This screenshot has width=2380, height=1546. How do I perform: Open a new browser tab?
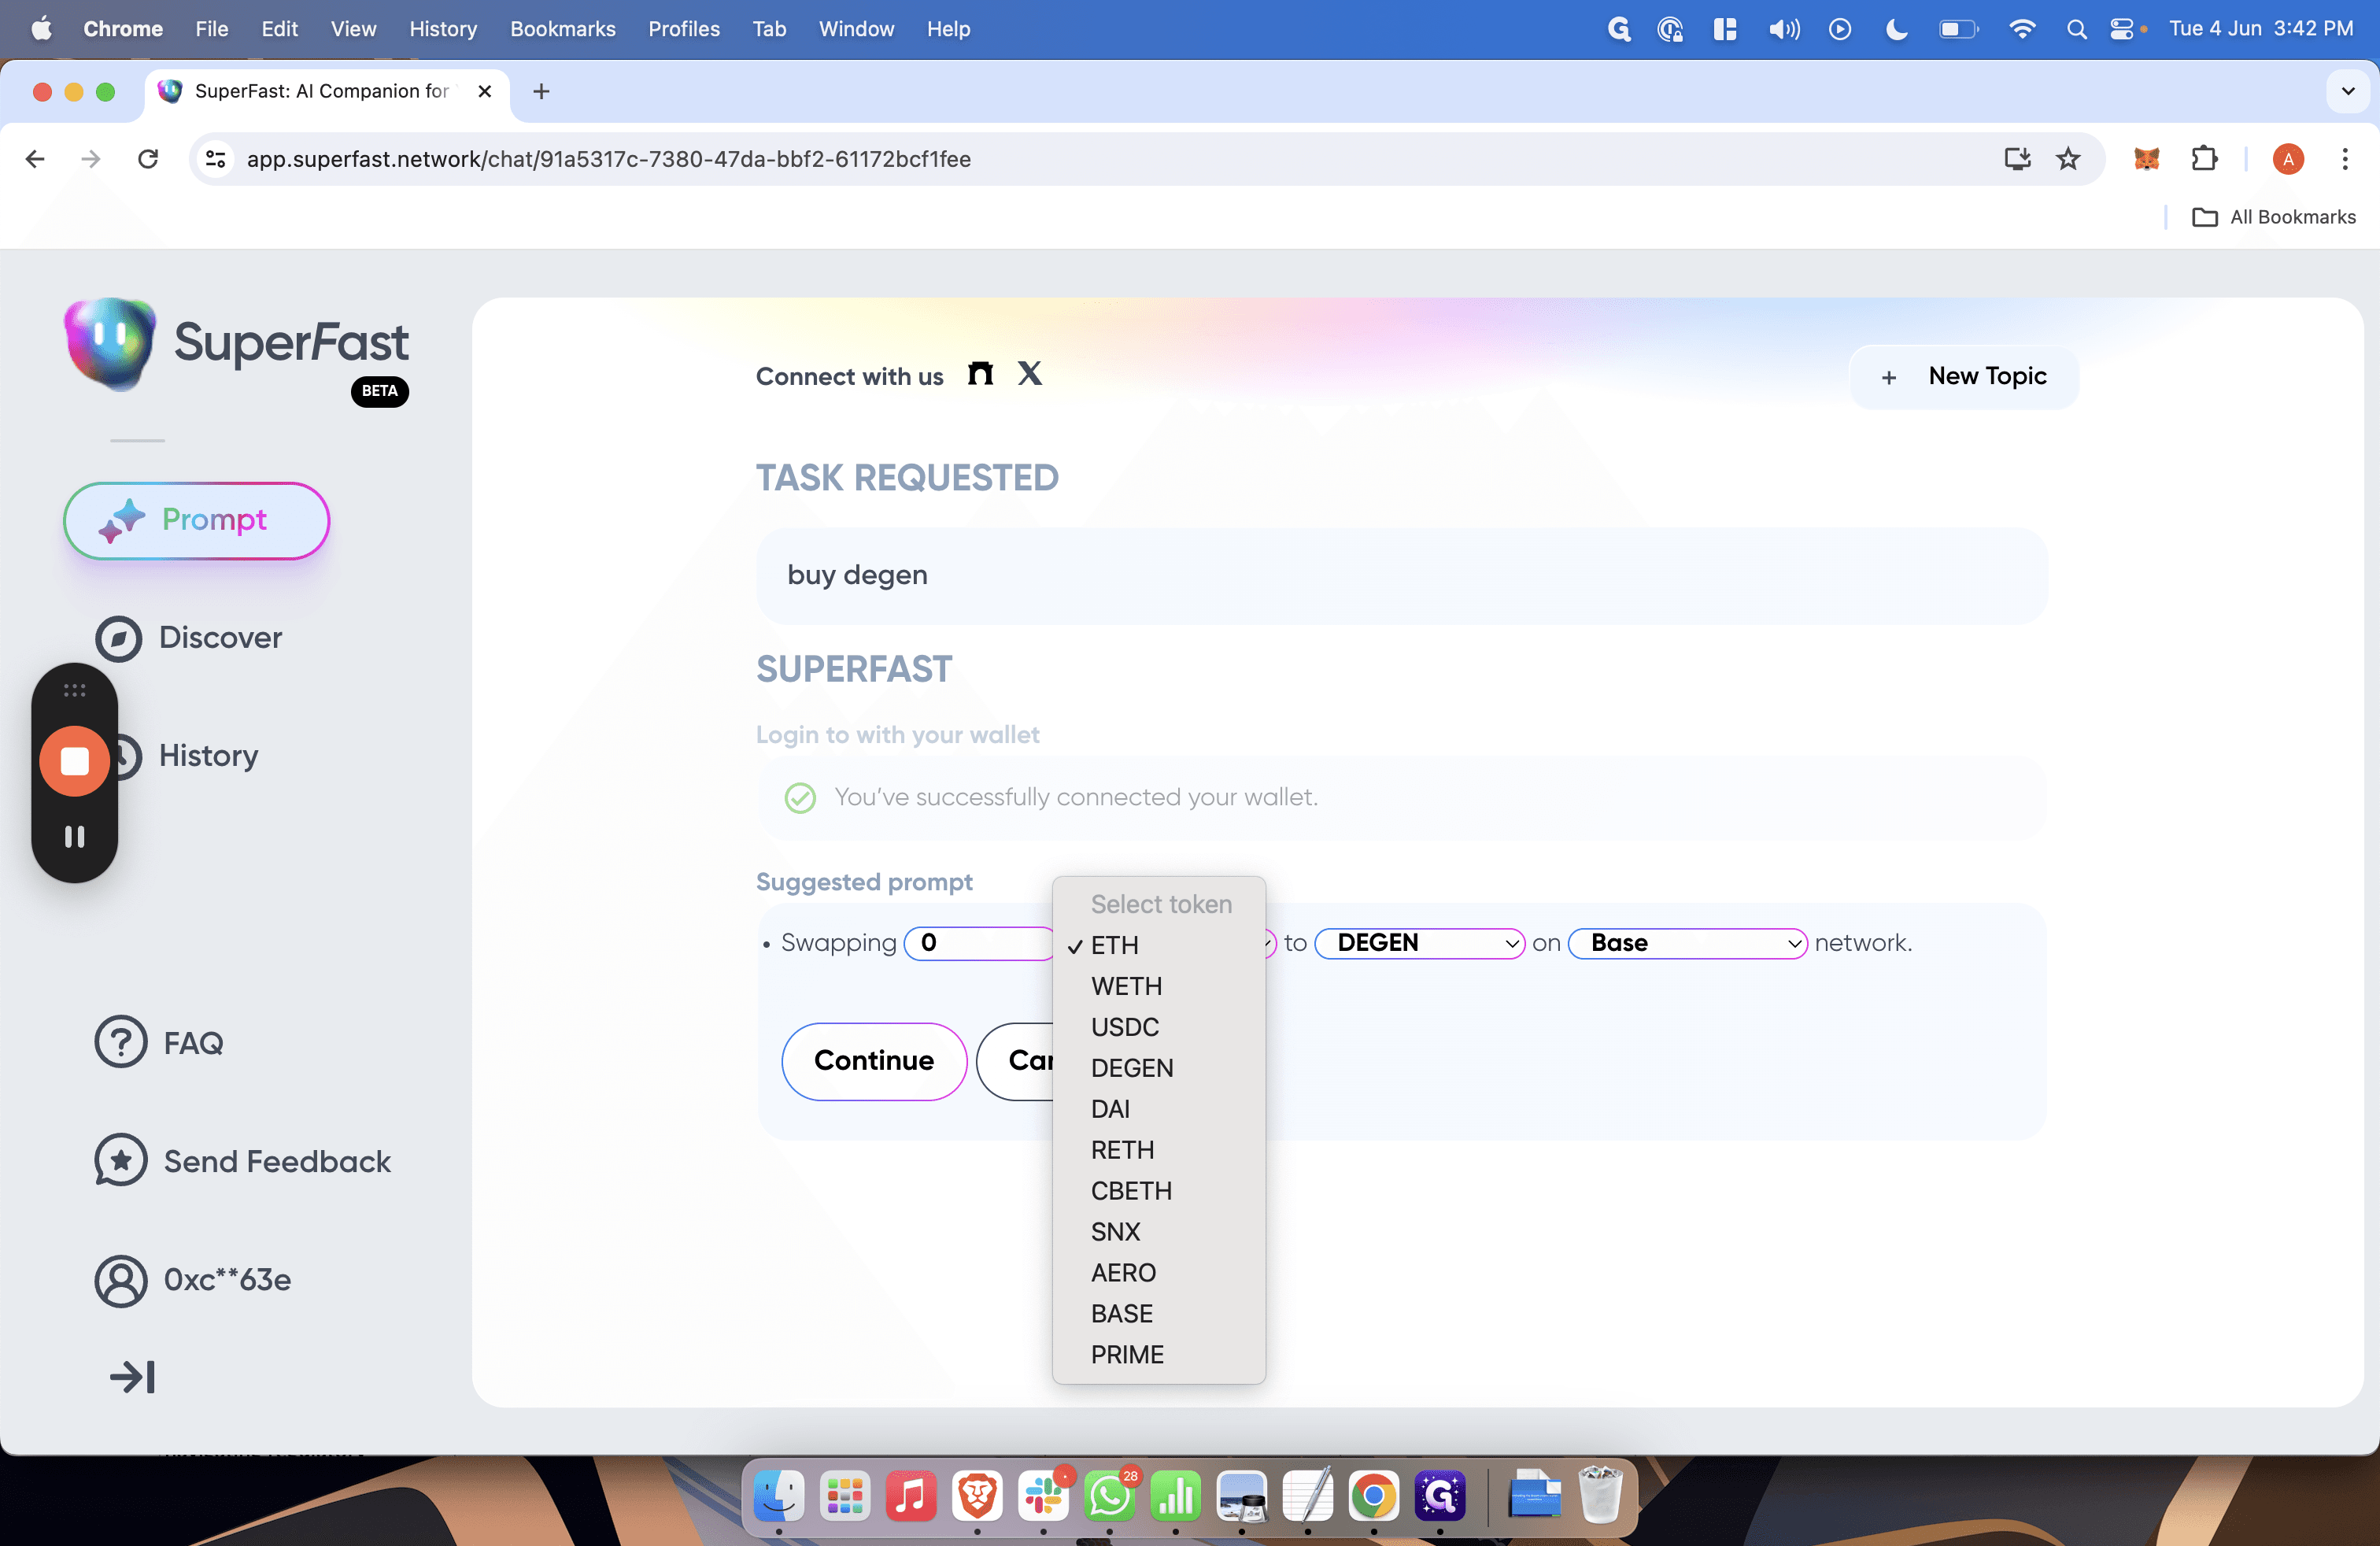pos(541,91)
